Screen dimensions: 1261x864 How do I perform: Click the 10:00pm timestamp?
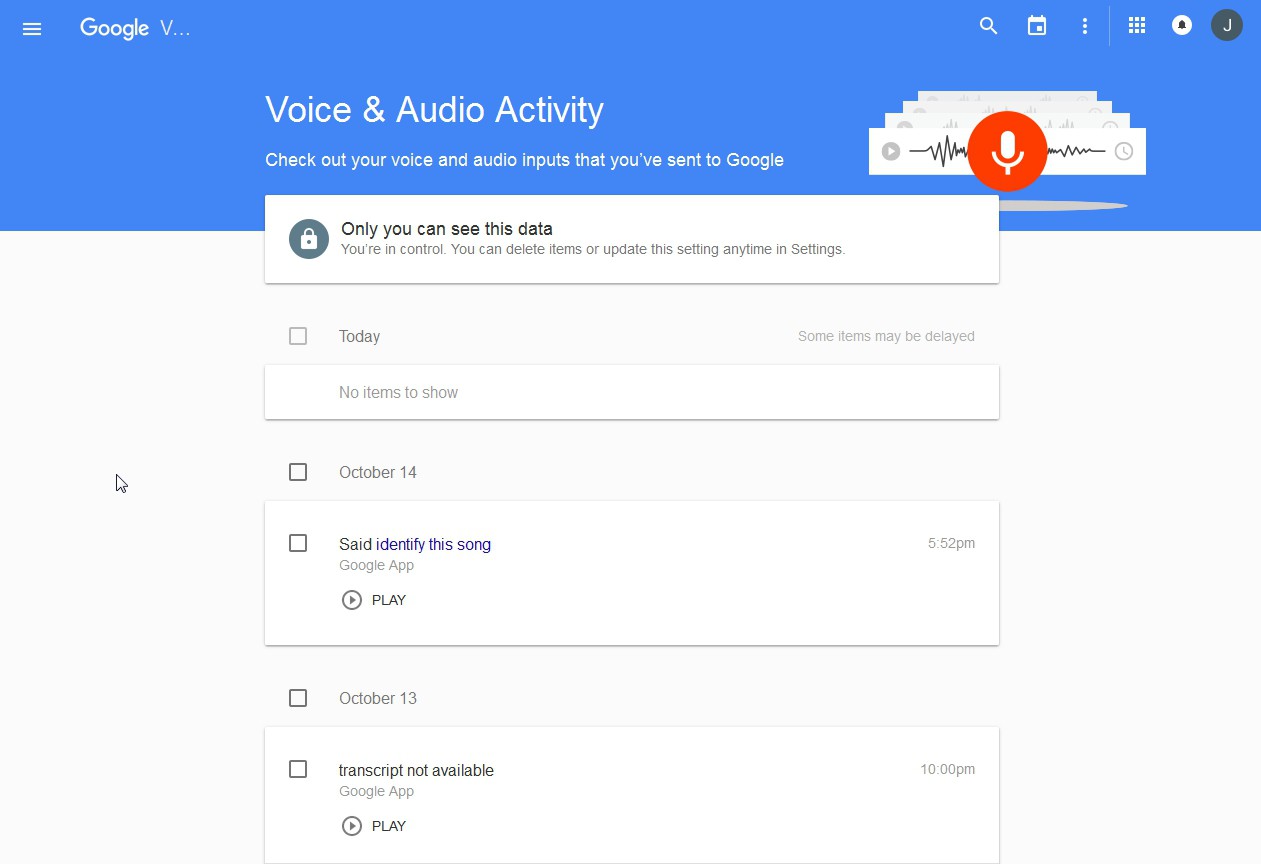947,769
